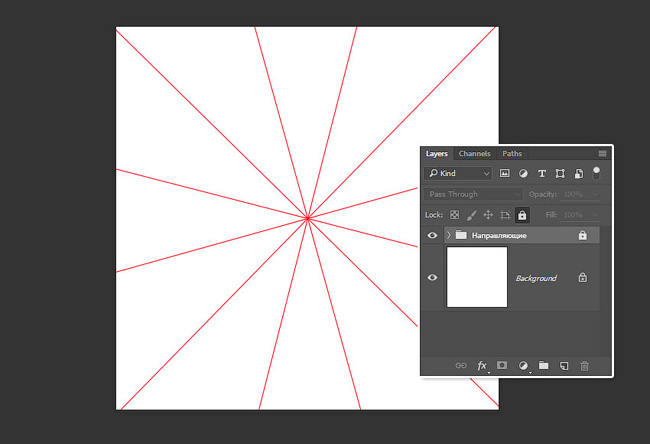650x444 pixels.
Task: Open the Pass Through blend mode dropdown
Action: [474, 194]
